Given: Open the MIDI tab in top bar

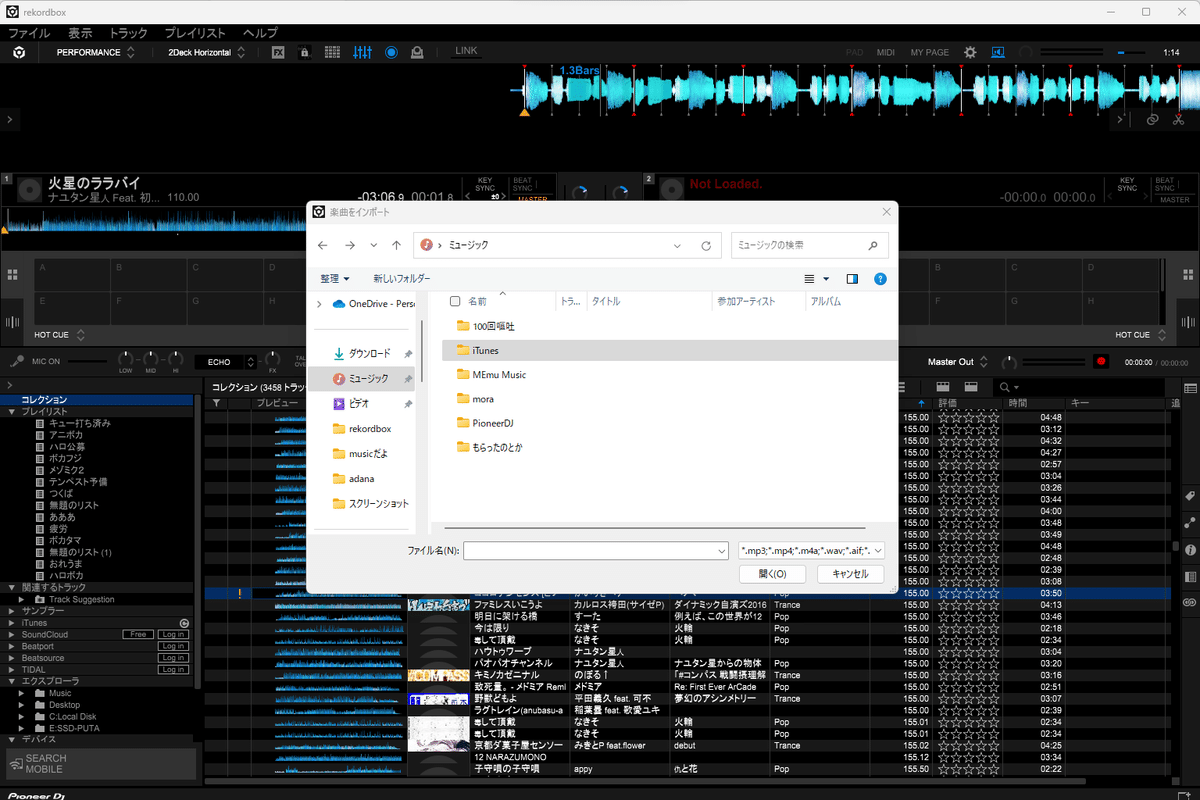Looking at the screenshot, I should [x=886, y=52].
